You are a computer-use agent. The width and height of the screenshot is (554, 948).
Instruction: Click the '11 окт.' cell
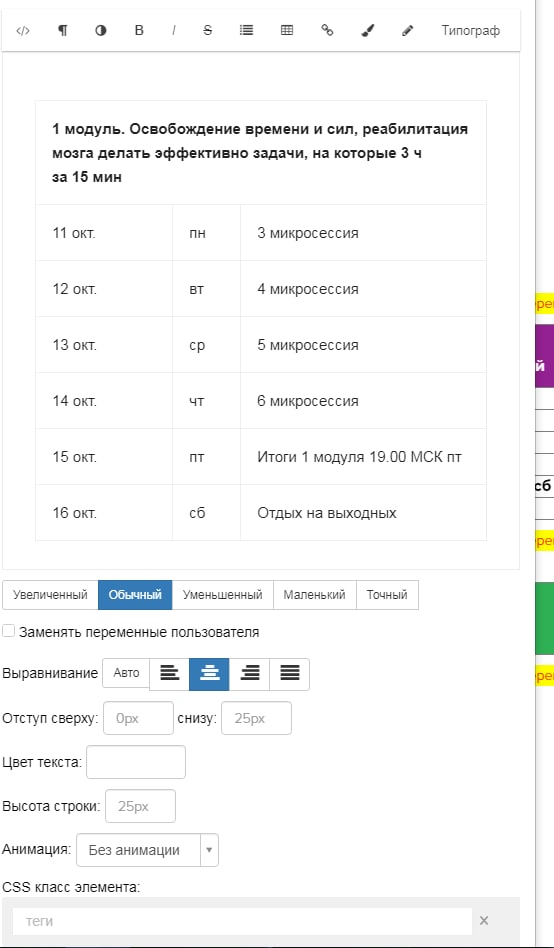(104, 233)
